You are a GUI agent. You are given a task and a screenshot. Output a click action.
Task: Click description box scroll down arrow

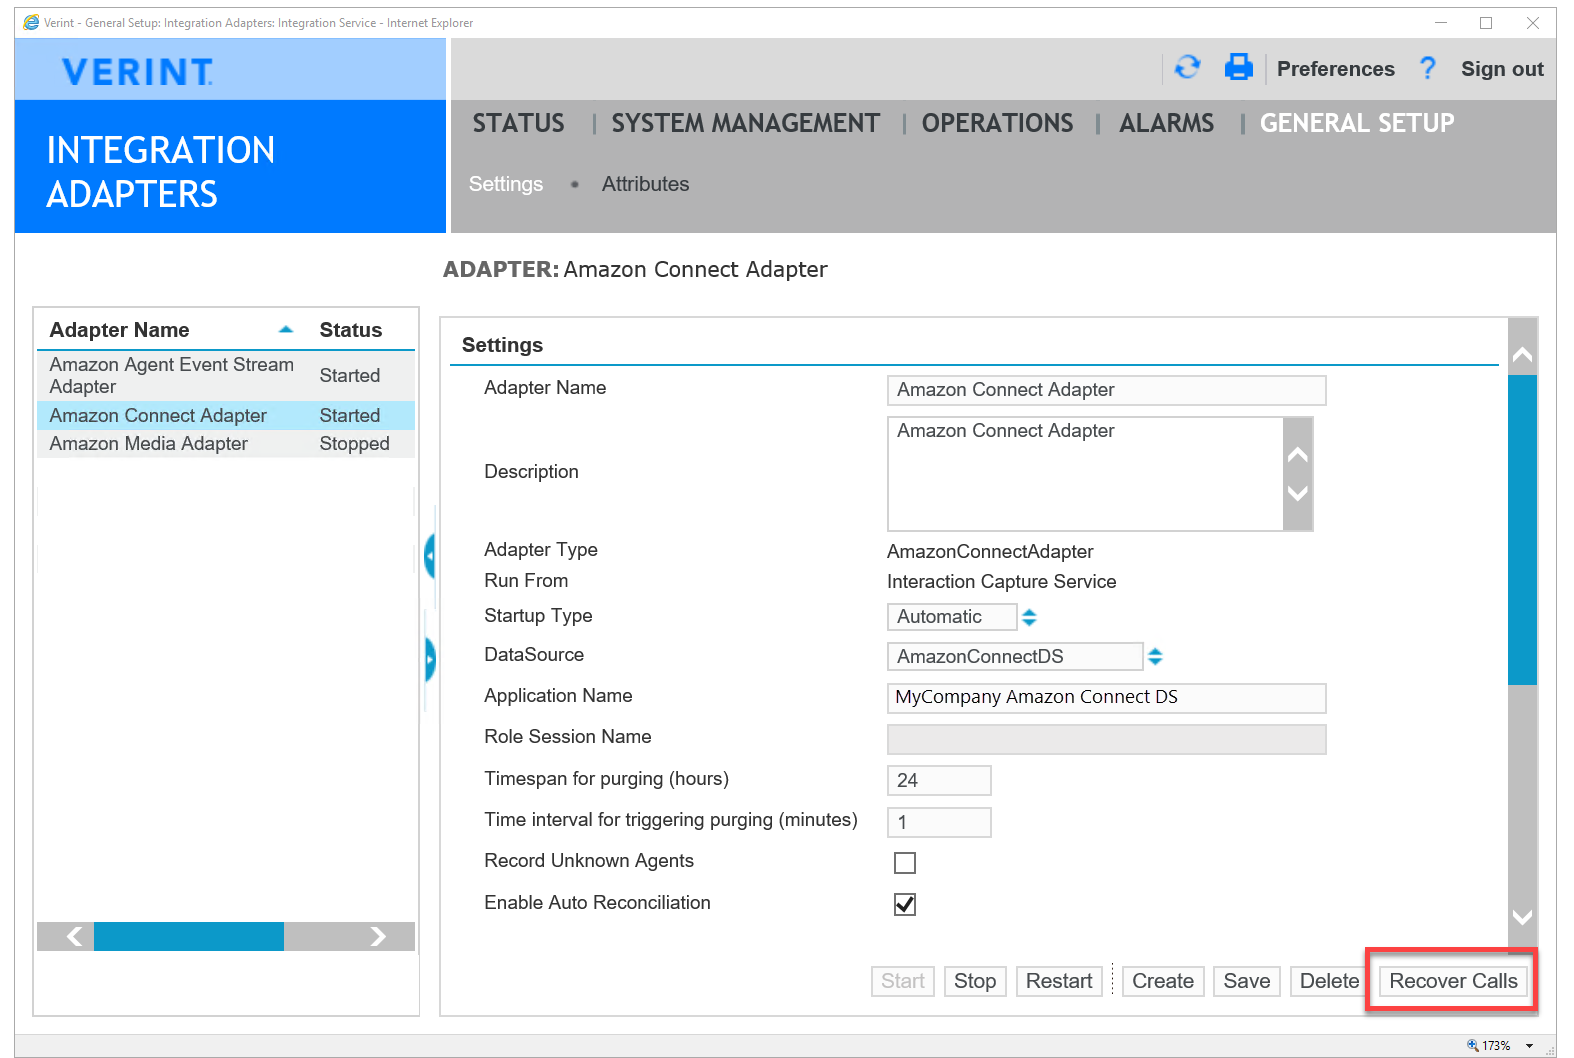click(x=1298, y=493)
